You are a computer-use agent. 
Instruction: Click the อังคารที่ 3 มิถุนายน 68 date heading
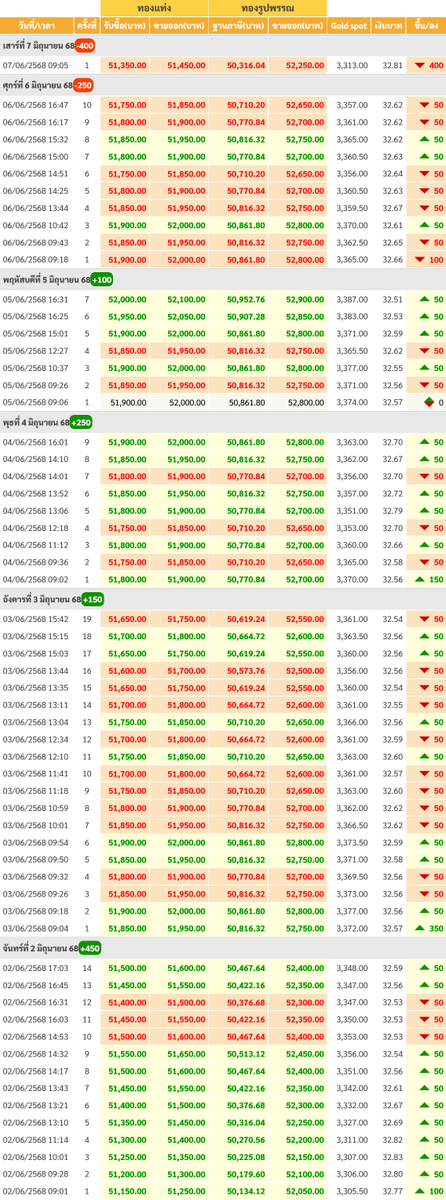(41, 599)
